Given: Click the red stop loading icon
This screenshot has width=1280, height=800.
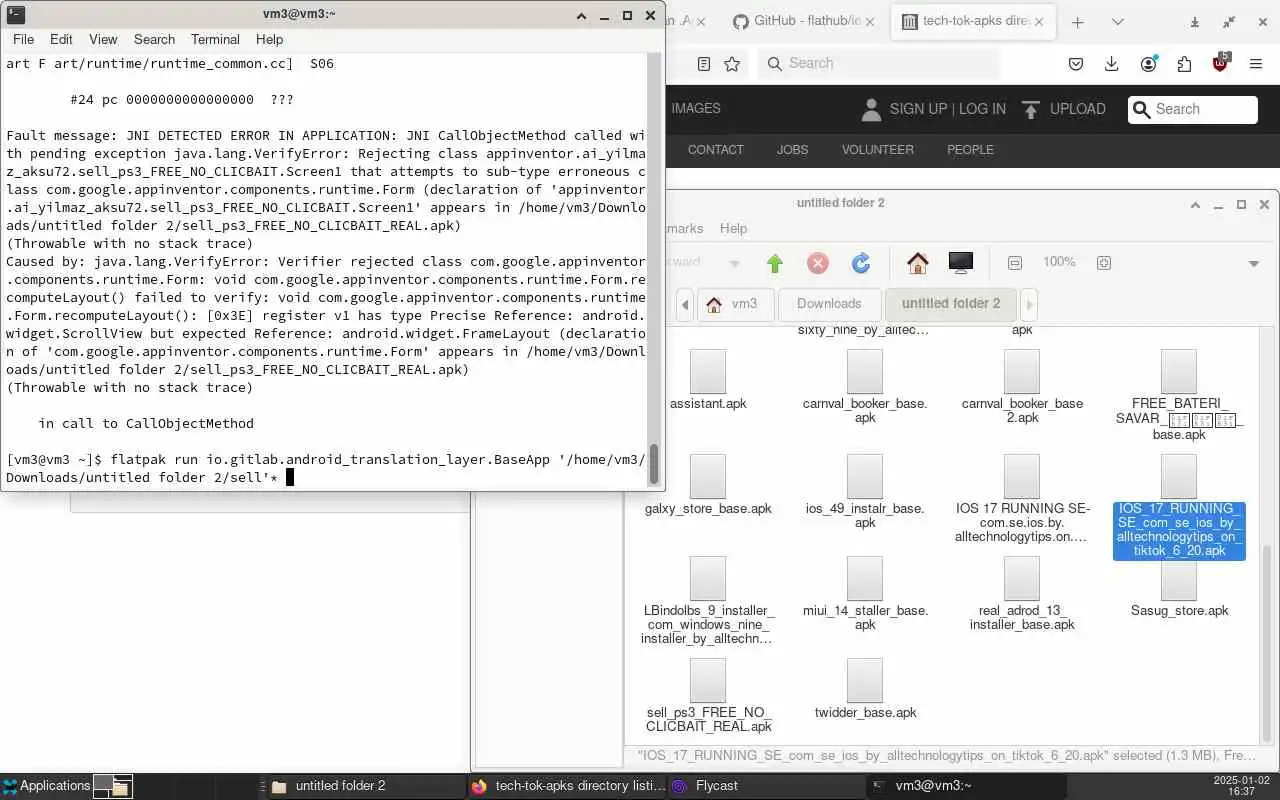Looking at the screenshot, I should tap(818, 263).
